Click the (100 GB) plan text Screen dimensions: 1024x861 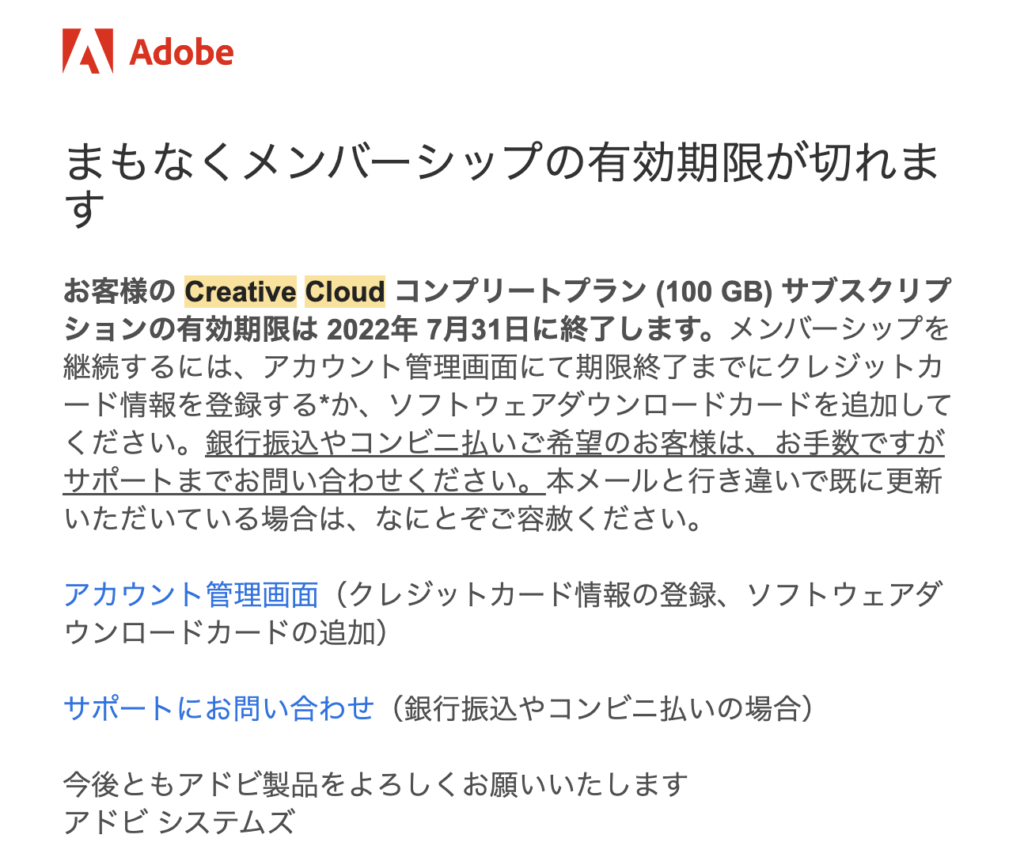(711, 292)
